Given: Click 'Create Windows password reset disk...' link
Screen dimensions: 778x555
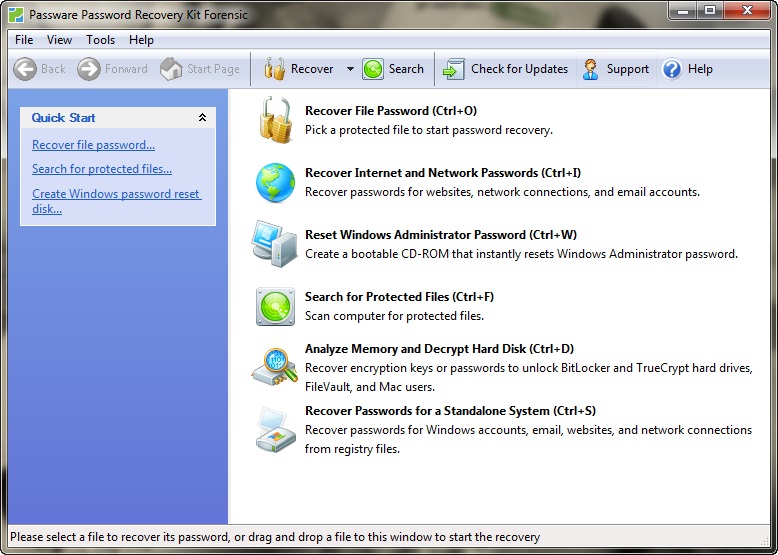Looking at the screenshot, I should tap(117, 201).
